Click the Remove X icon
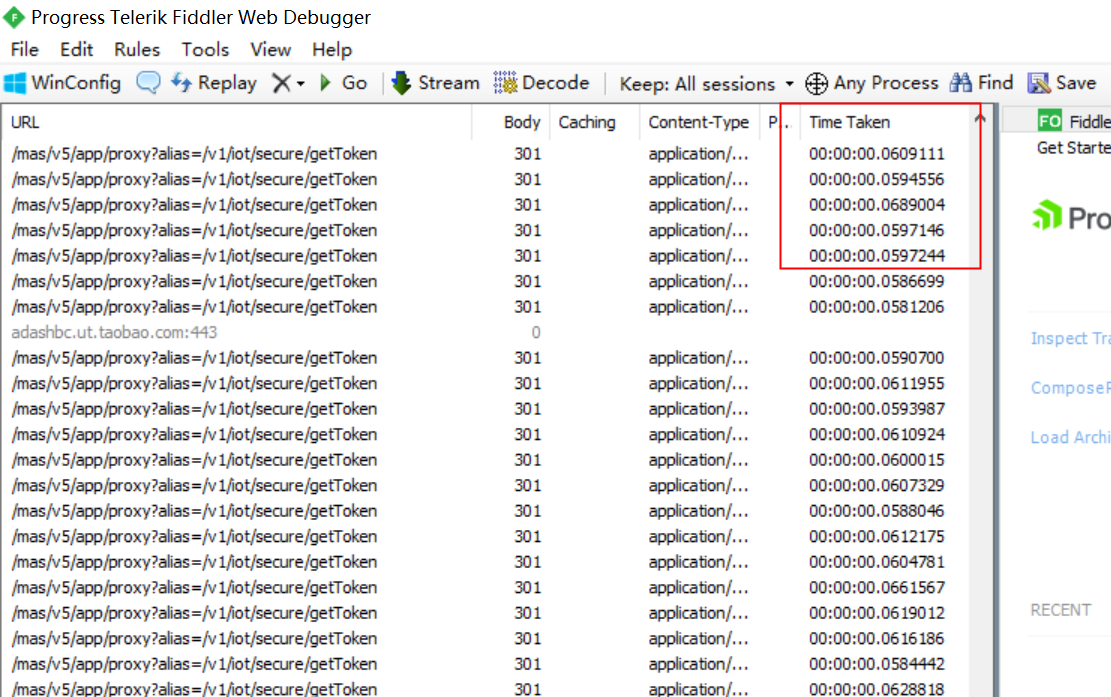 (x=281, y=84)
